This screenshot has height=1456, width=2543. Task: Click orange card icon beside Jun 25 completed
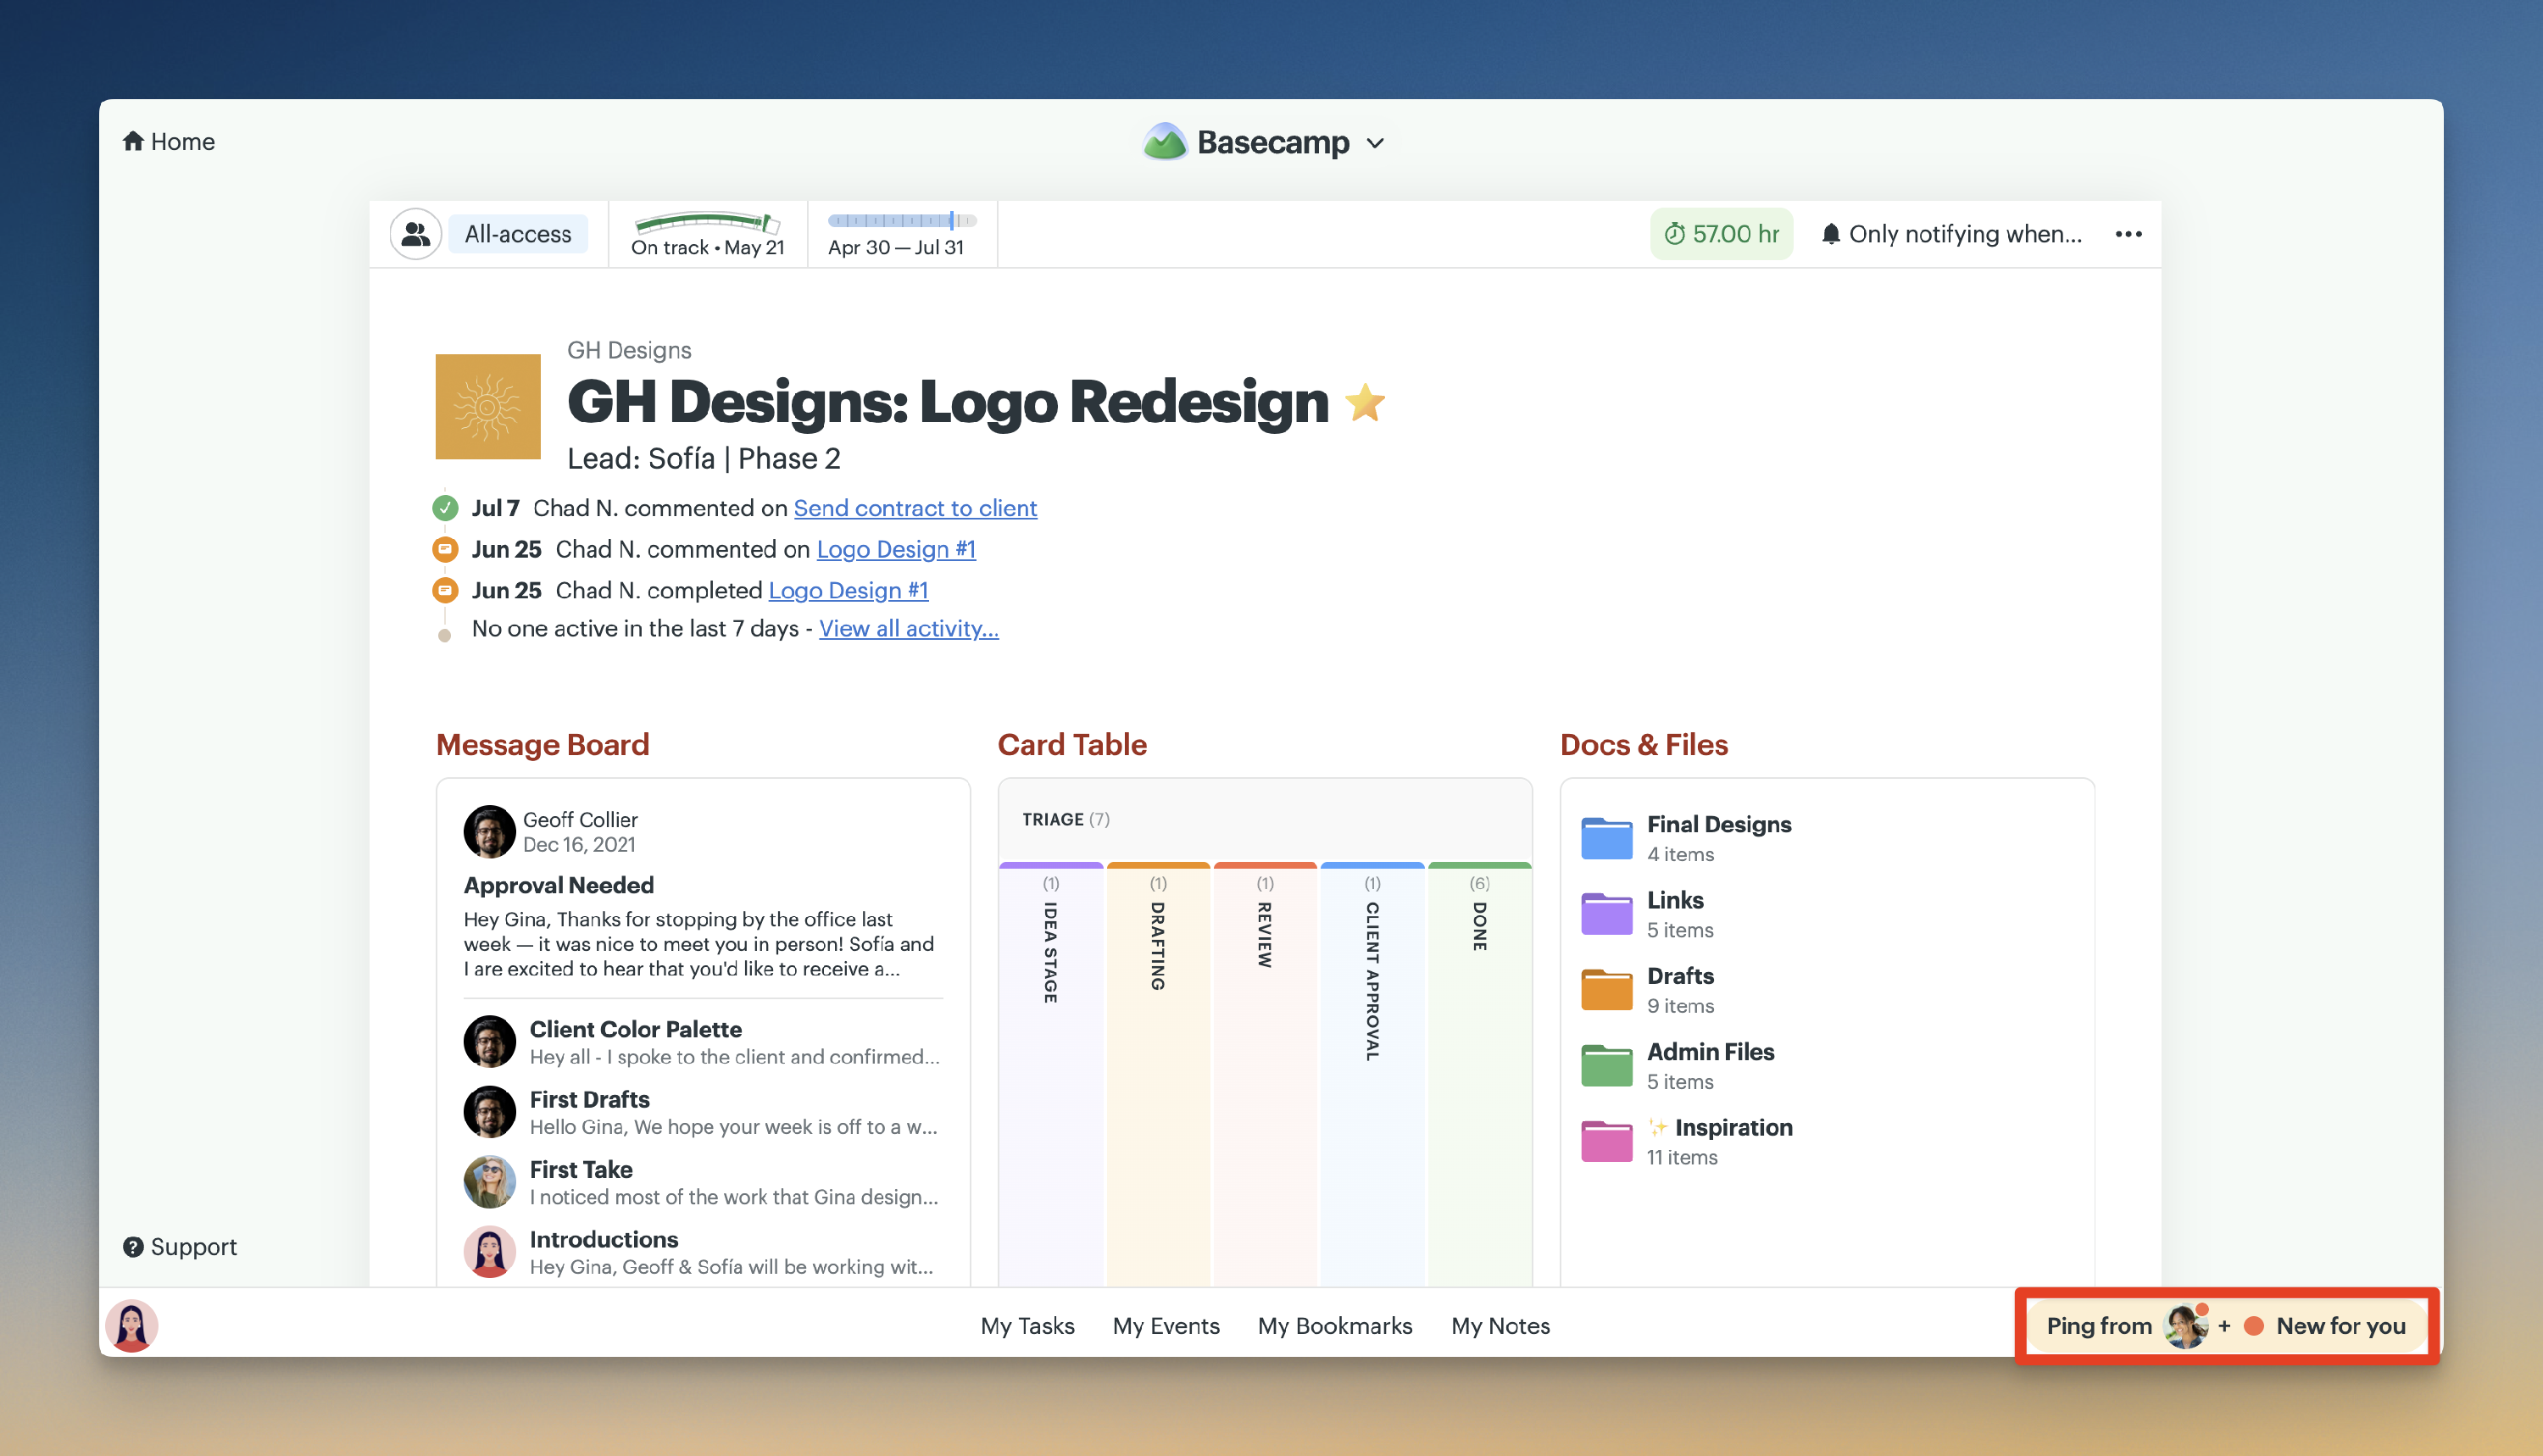click(x=445, y=590)
